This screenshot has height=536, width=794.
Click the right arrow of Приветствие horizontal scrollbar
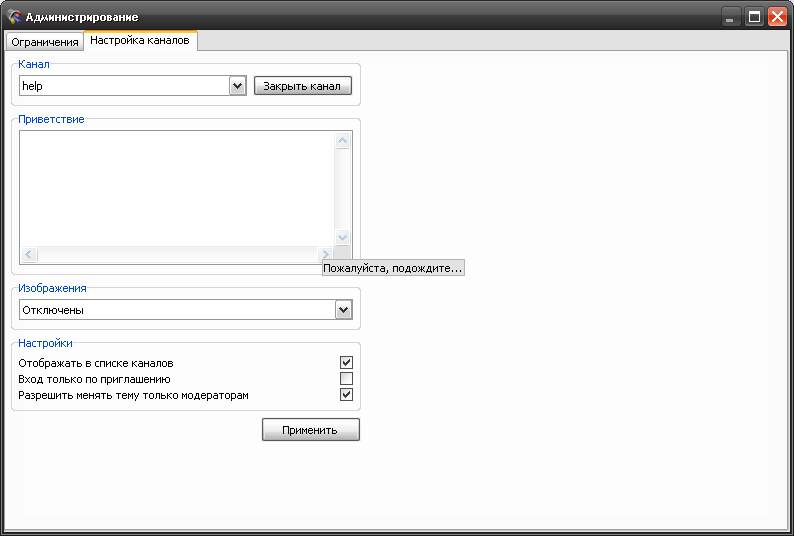[324, 255]
